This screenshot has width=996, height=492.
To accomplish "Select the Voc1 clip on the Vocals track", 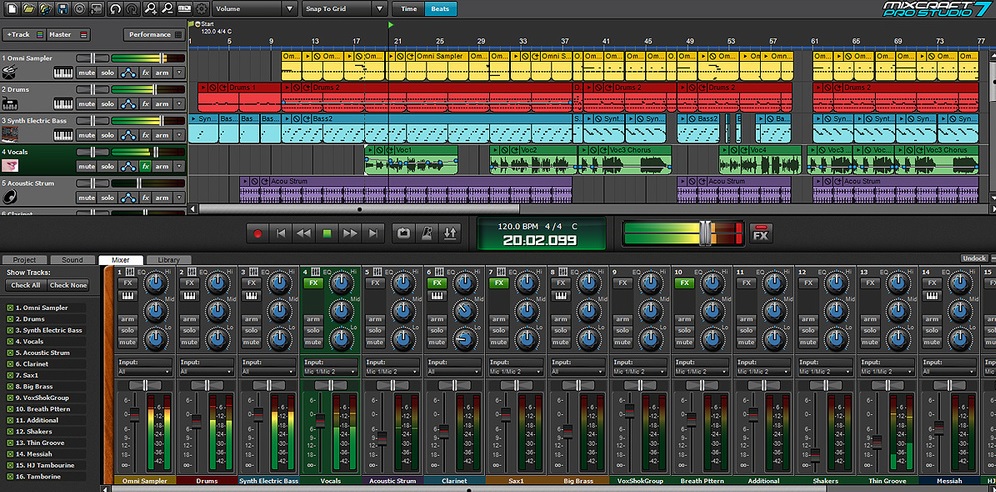I will [x=411, y=161].
